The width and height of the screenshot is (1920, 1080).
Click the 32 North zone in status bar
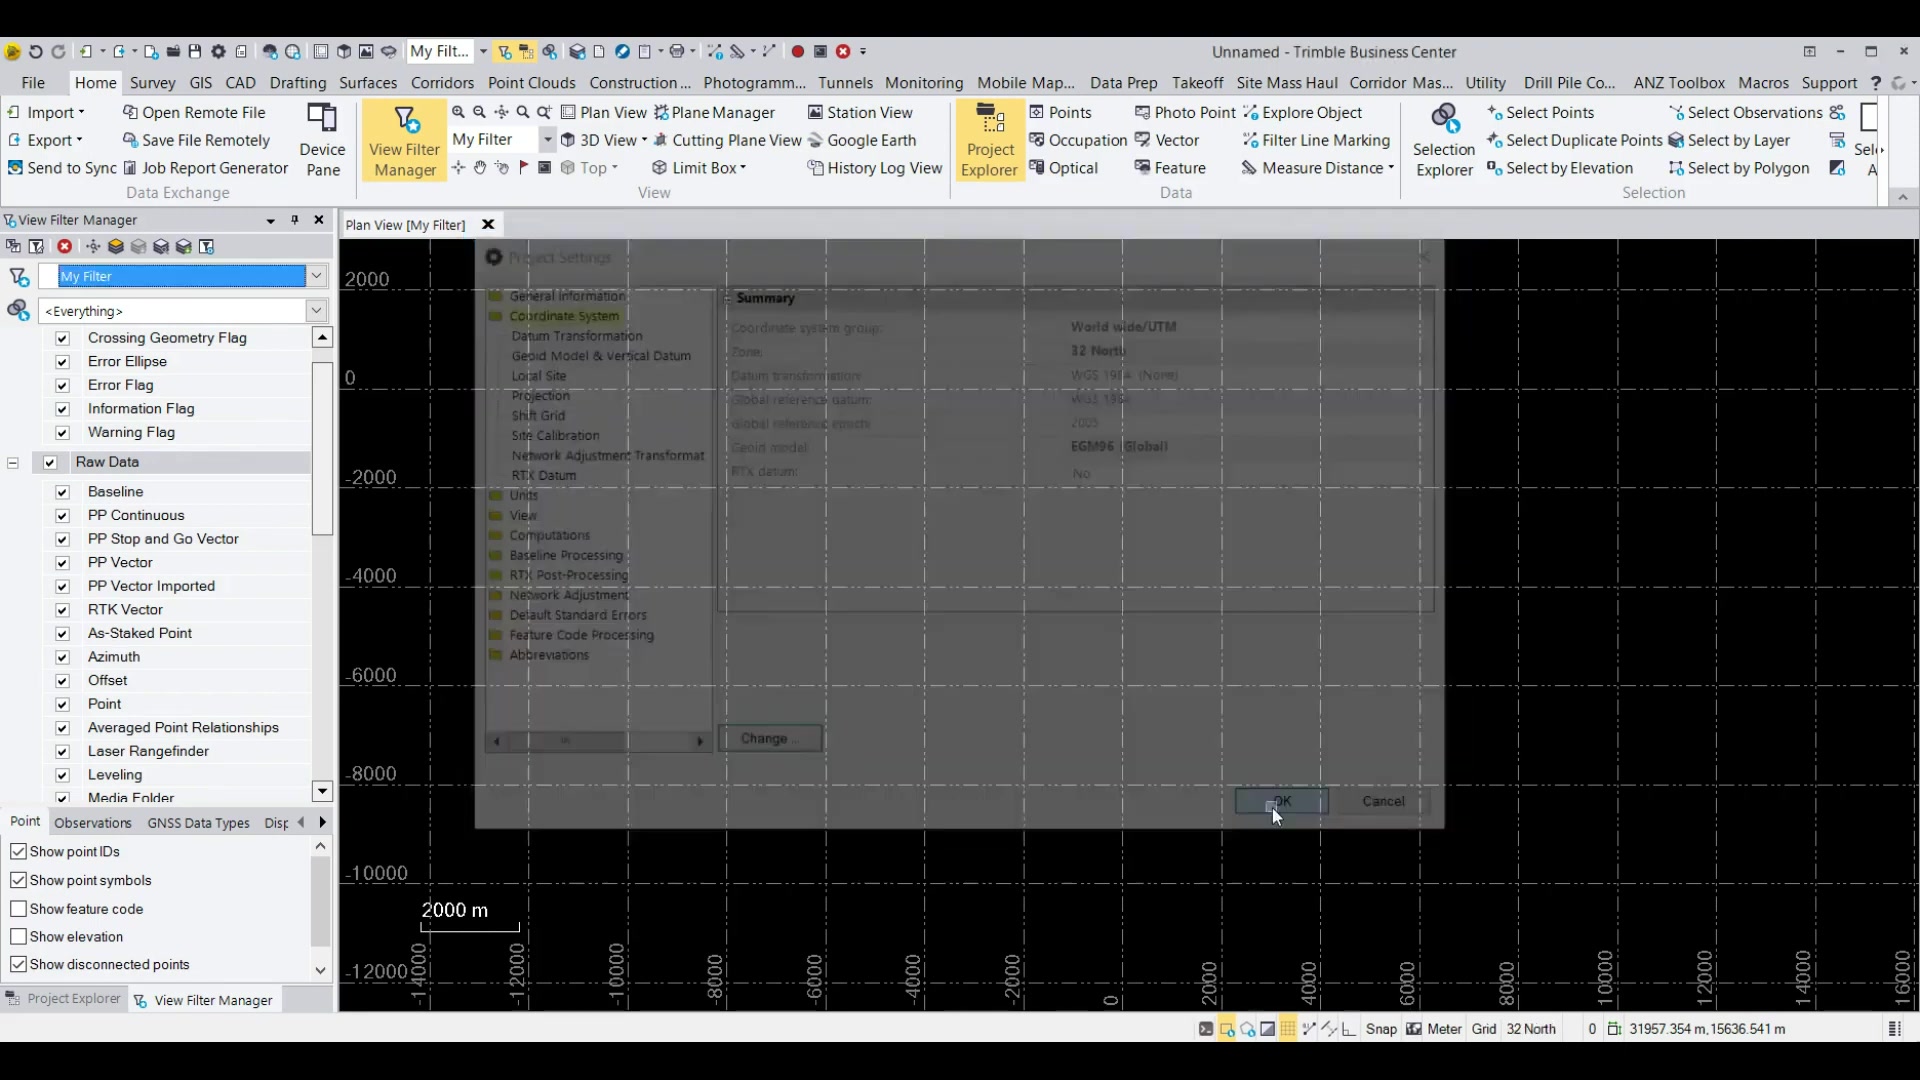pyautogui.click(x=1531, y=1029)
